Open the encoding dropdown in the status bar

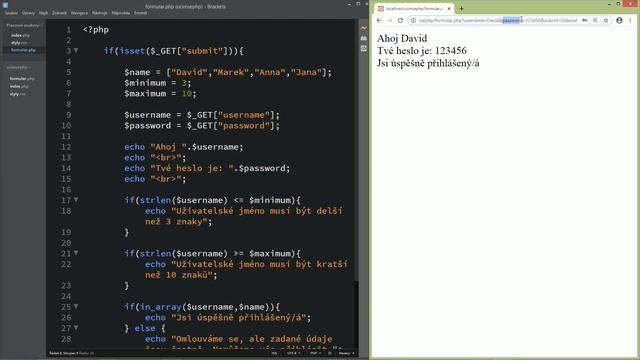point(294,353)
